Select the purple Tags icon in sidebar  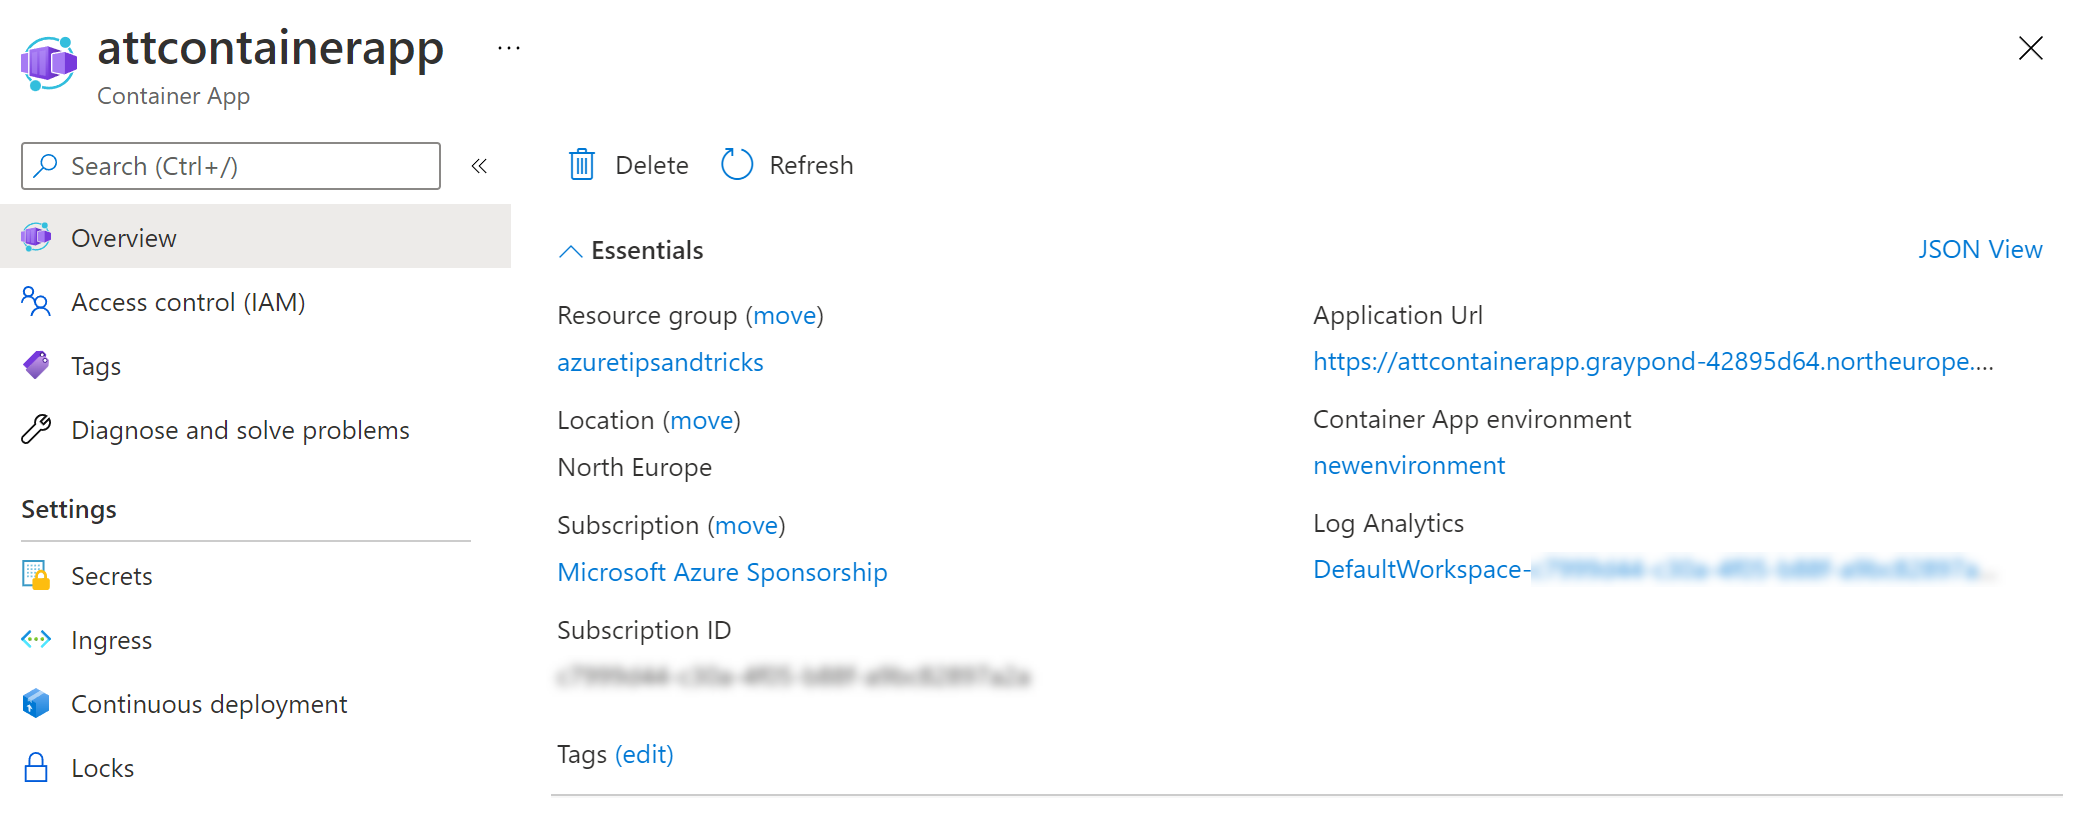click(x=36, y=366)
